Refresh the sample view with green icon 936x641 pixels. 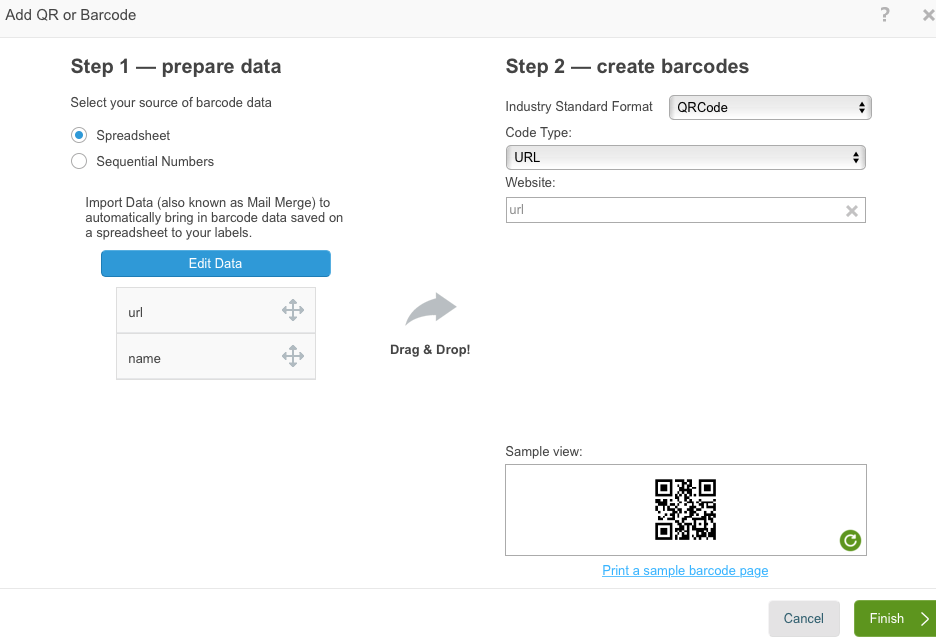[850, 541]
